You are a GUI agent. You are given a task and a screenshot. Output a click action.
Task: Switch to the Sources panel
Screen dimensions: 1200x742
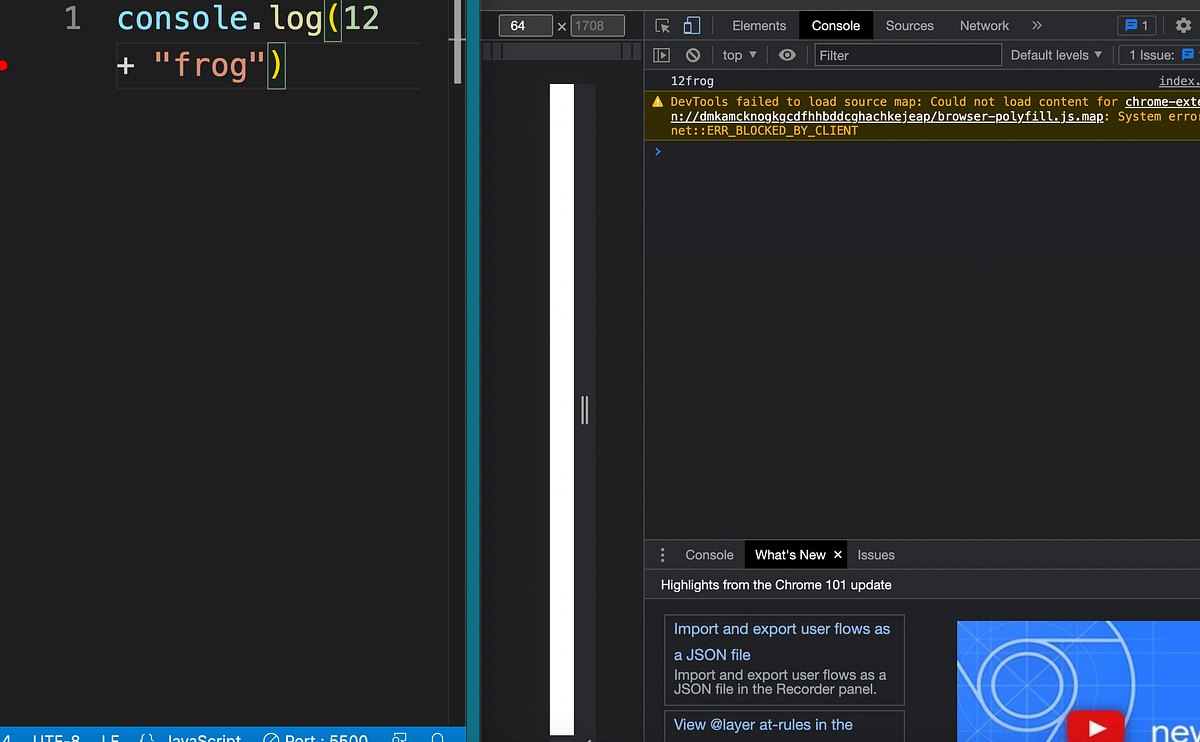(x=909, y=25)
